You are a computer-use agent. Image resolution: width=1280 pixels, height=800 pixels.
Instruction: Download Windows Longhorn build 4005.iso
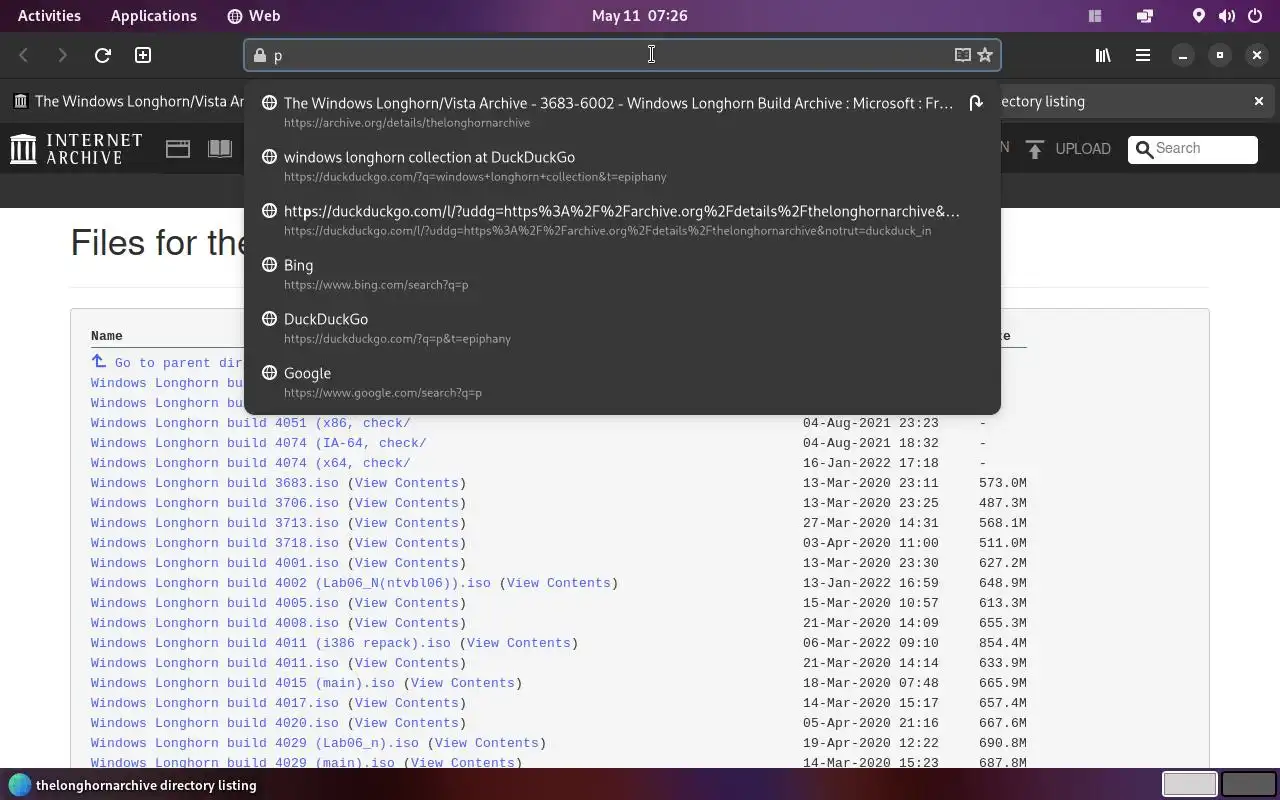215,603
